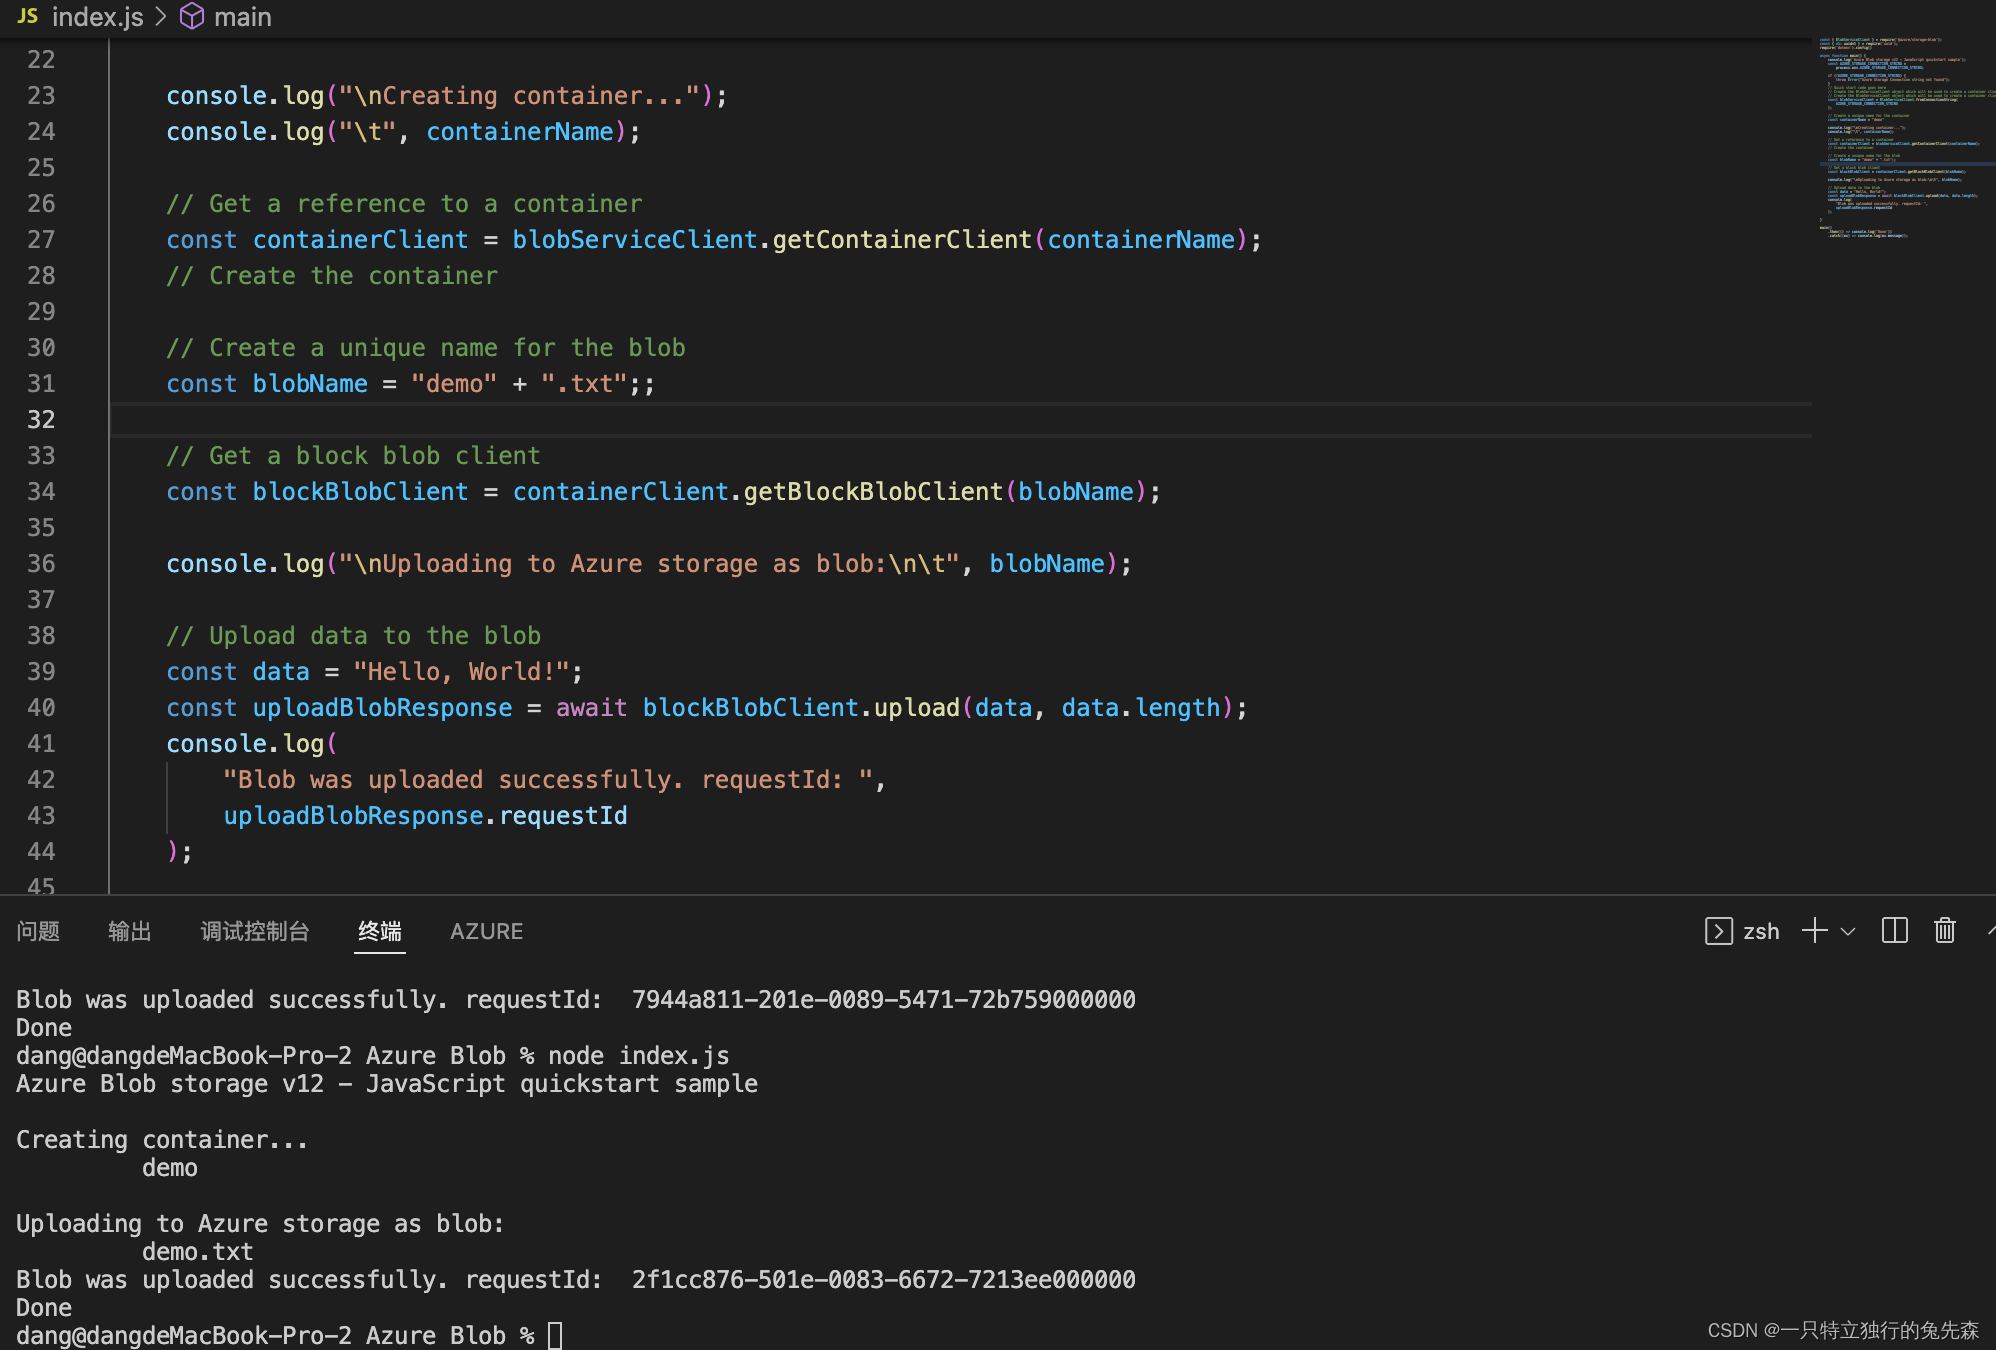Switch to the 问题 tab

click(38, 931)
